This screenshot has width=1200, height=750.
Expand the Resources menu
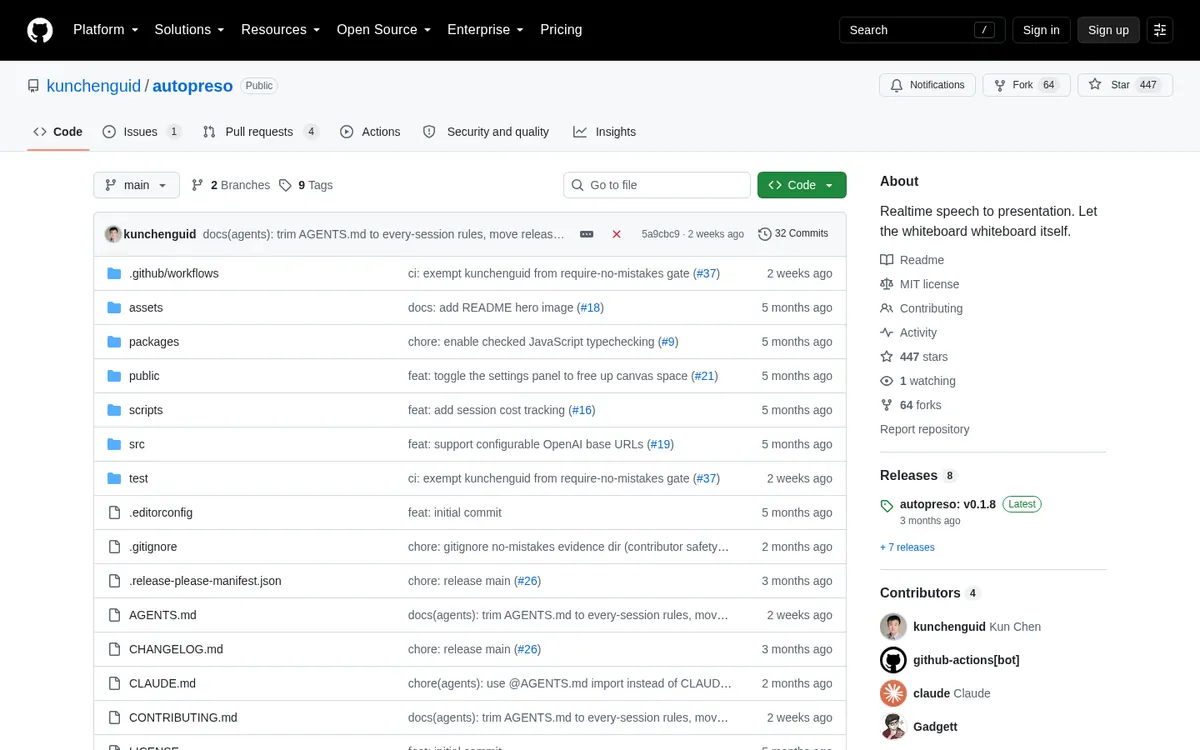click(280, 30)
